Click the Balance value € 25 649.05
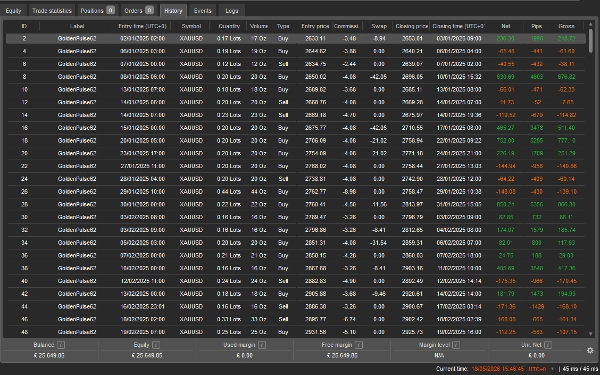Image resolution: width=600 pixels, height=375 pixels. coord(49,355)
